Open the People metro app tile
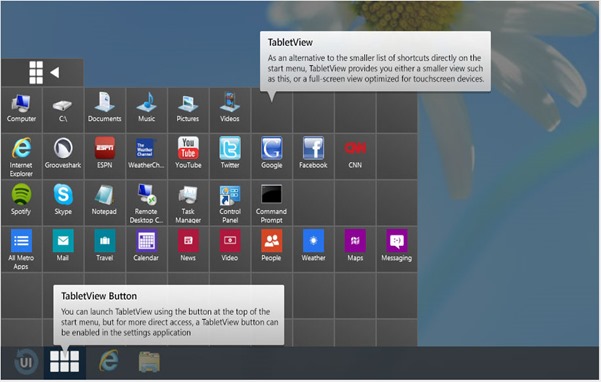This screenshot has width=601, height=382. pos(271,249)
